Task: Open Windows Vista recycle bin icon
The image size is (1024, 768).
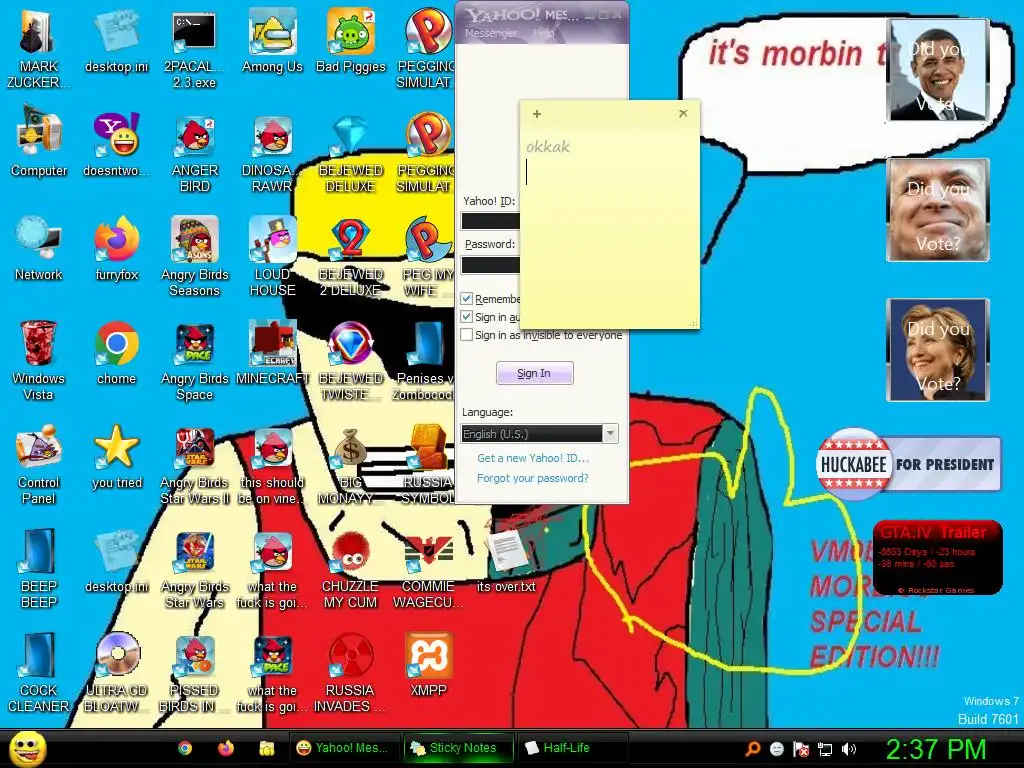Action: [x=38, y=360]
